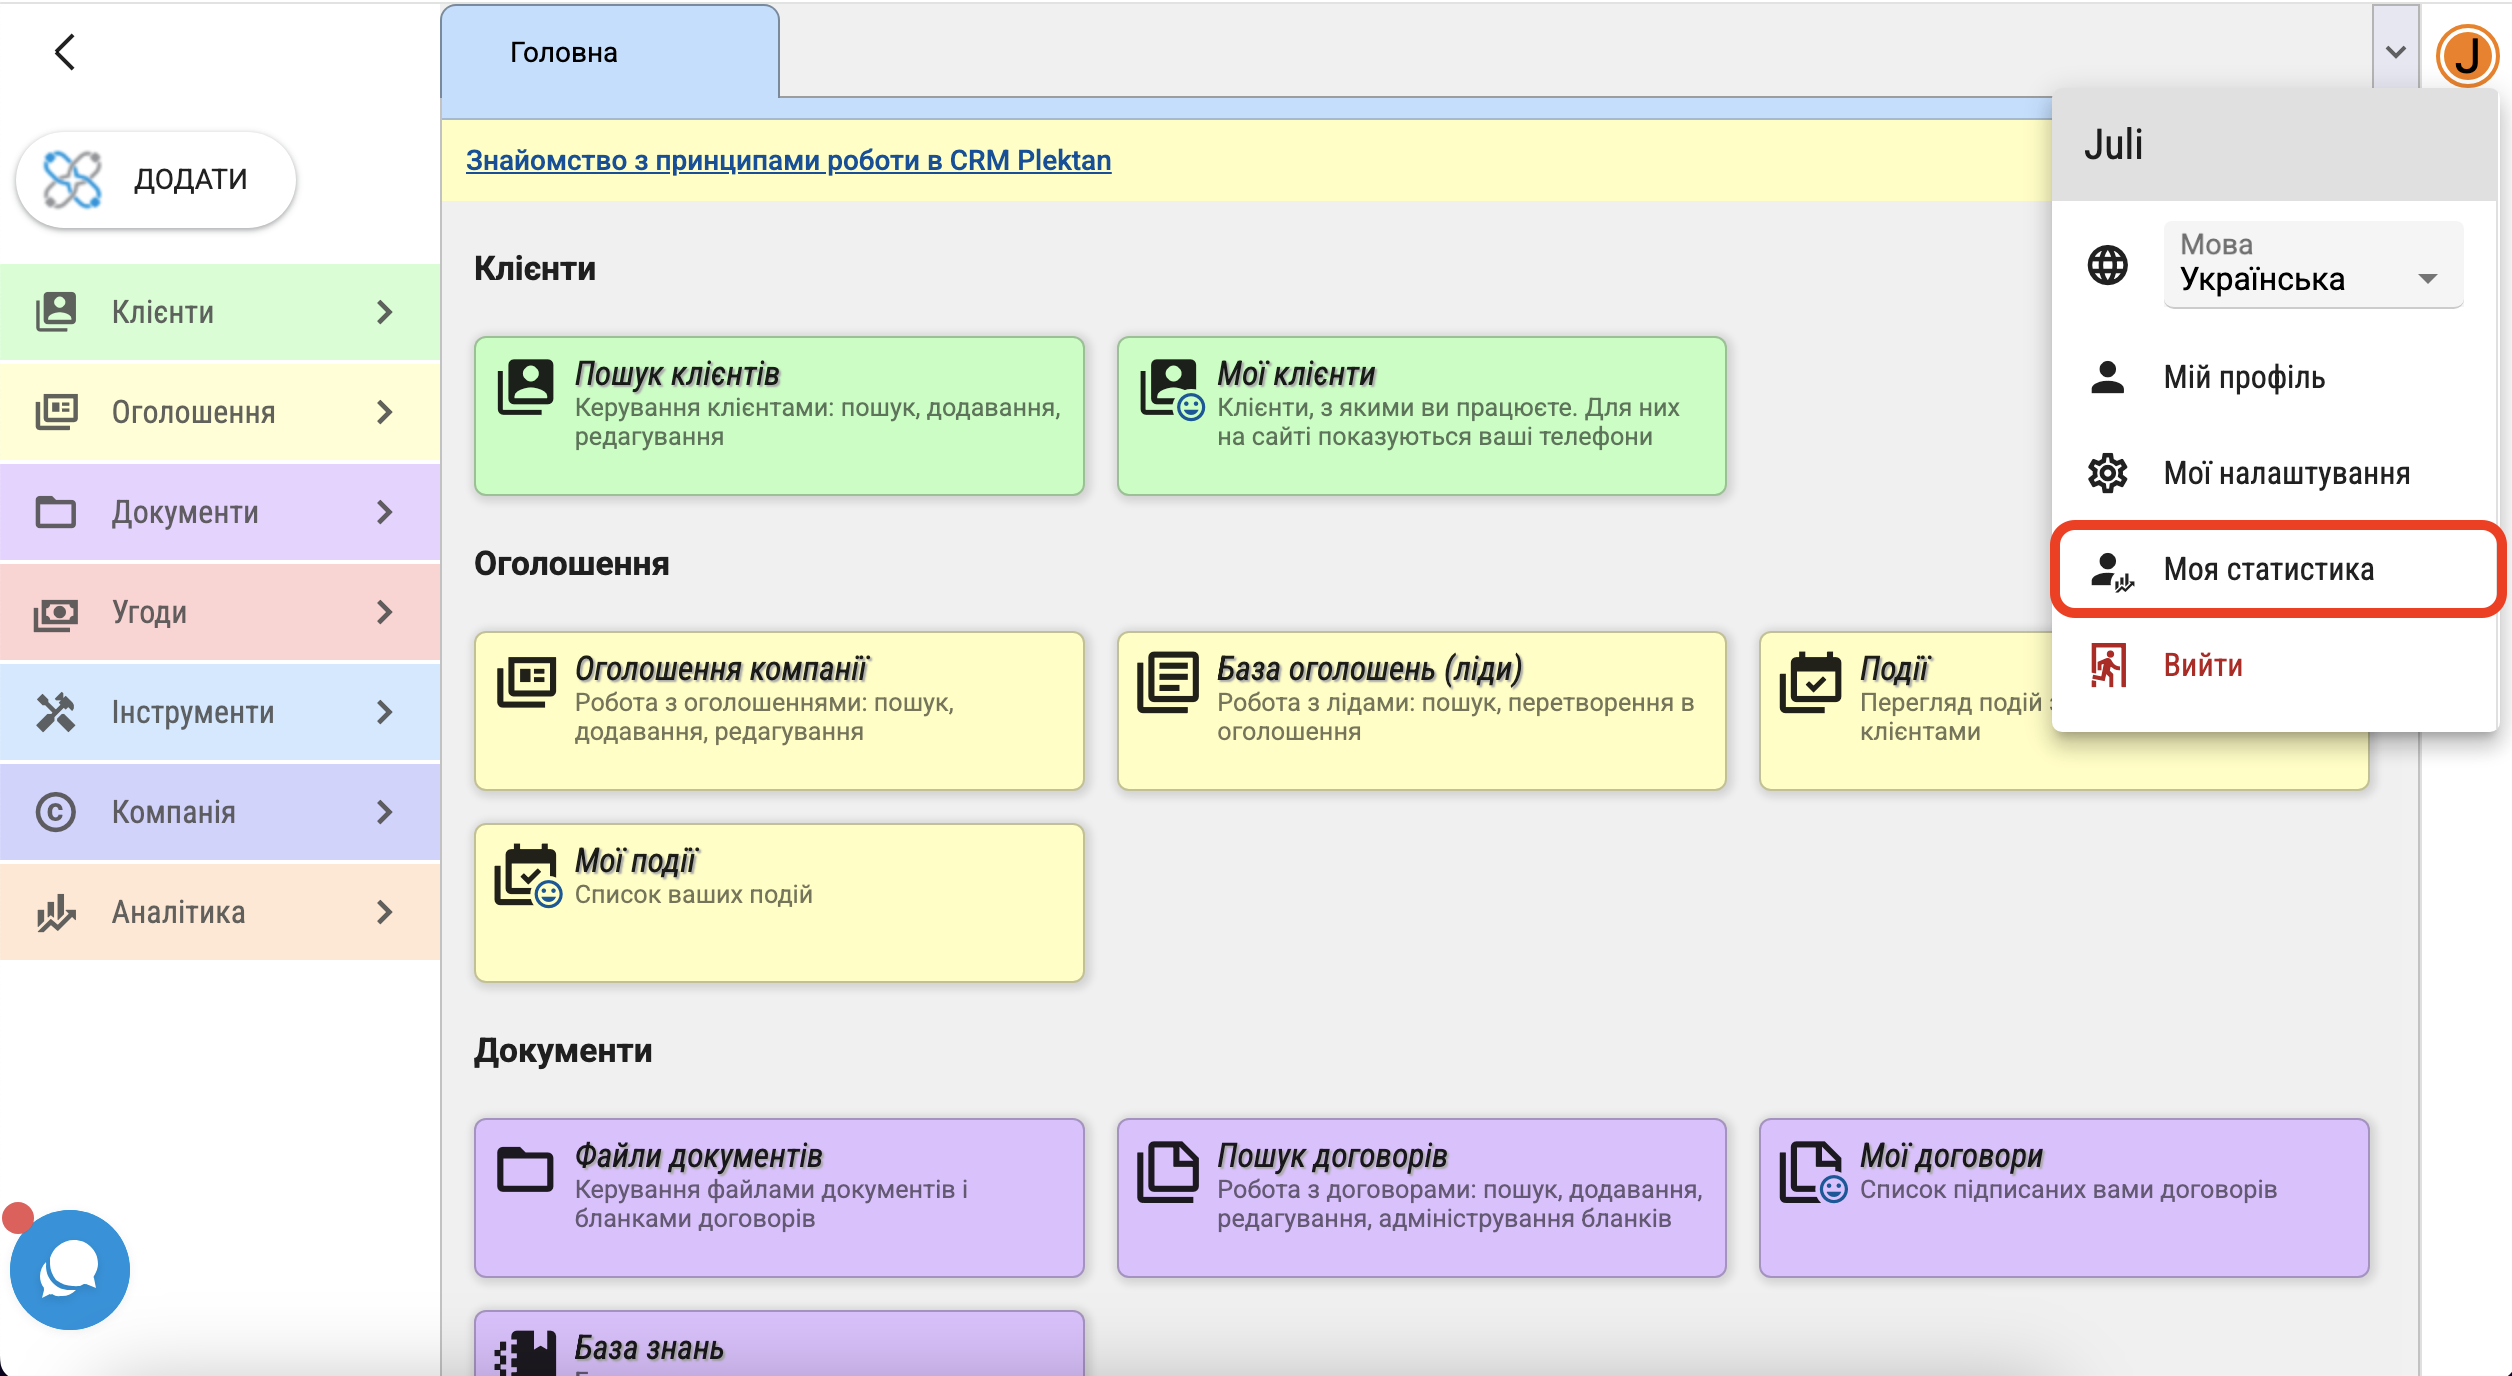2512x1376 pixels.
Task: Click the База оголошень list icon
Action: pyautogui.click(x=1167, y=683)
